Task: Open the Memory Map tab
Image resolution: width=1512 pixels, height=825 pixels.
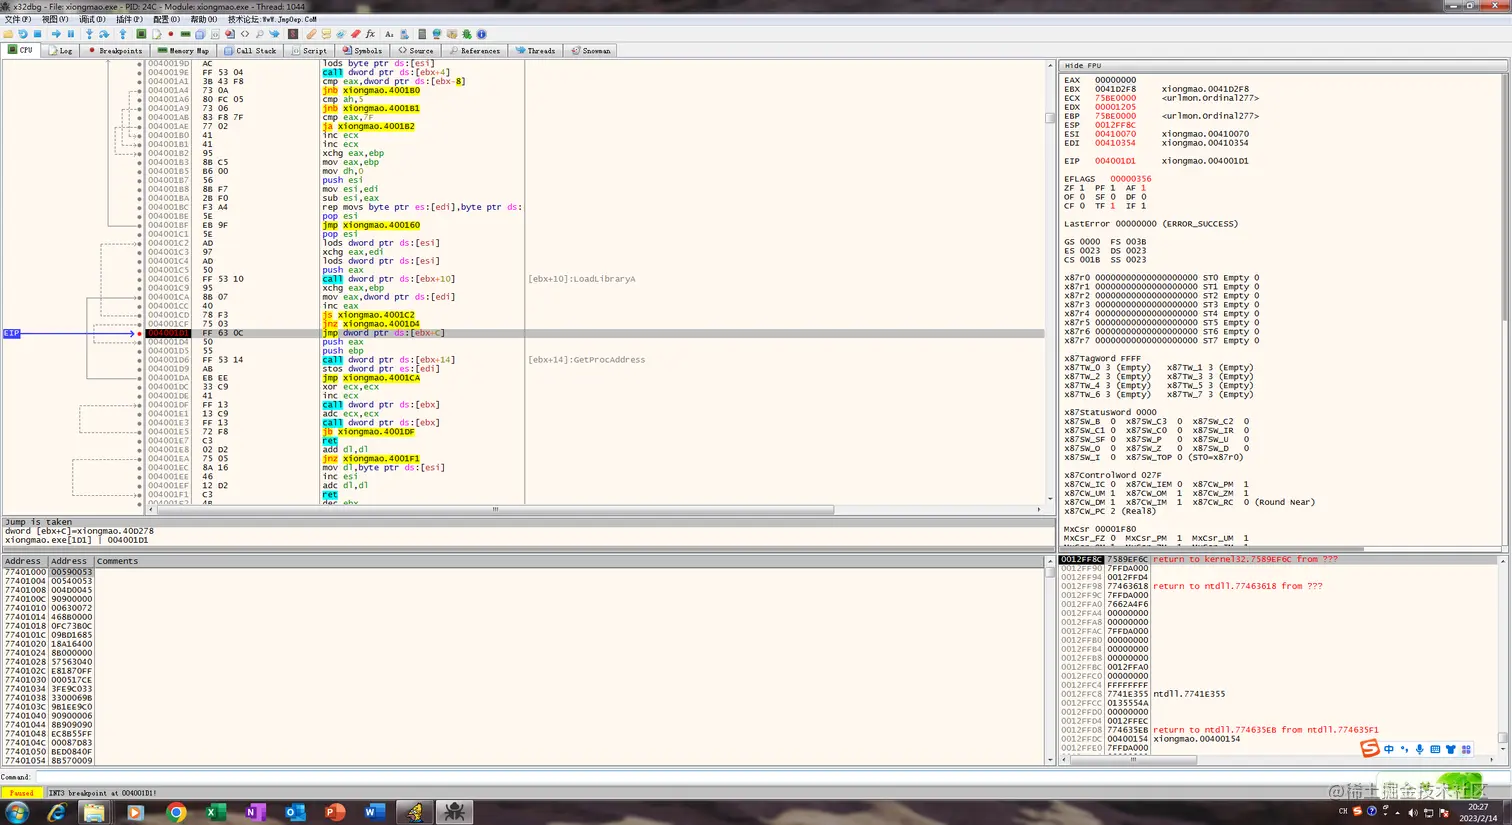Action: [183, 50]
